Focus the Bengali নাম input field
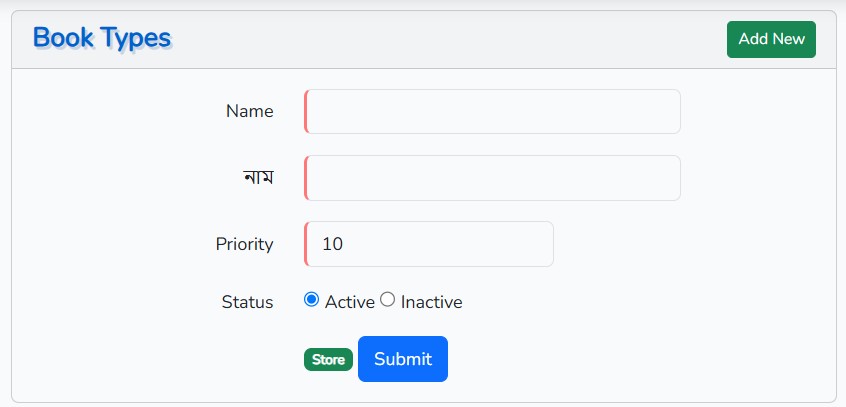 (x=492, y=178)
